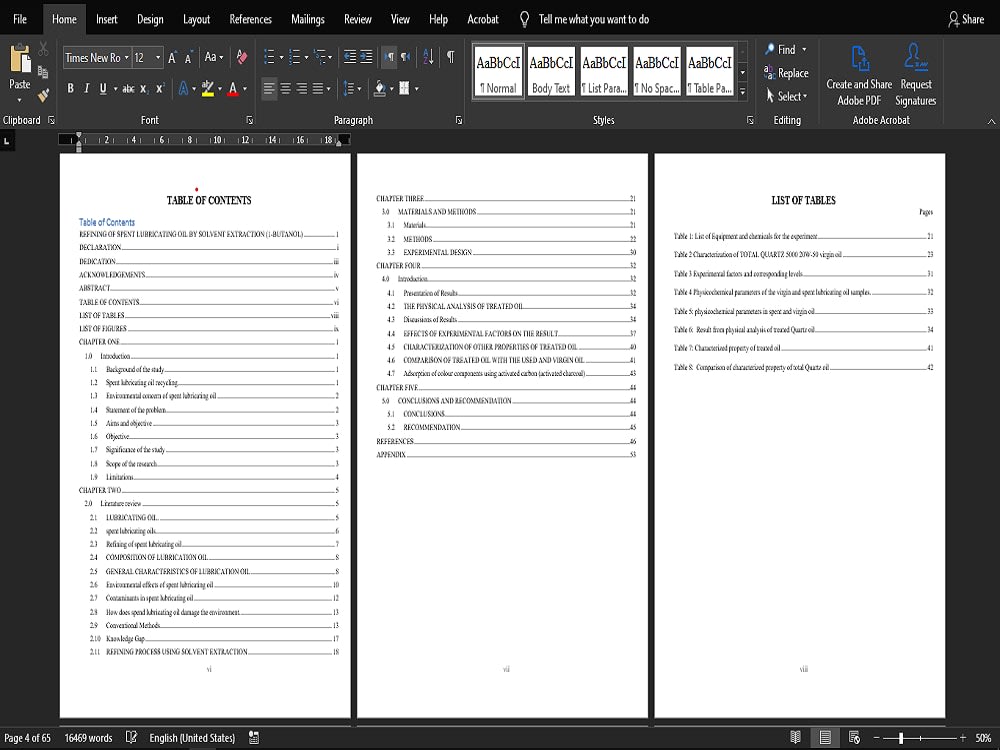Screen dimensions: 1000x750
Task: Expand the Bullets list dropdown
Action: click(281, 55)
